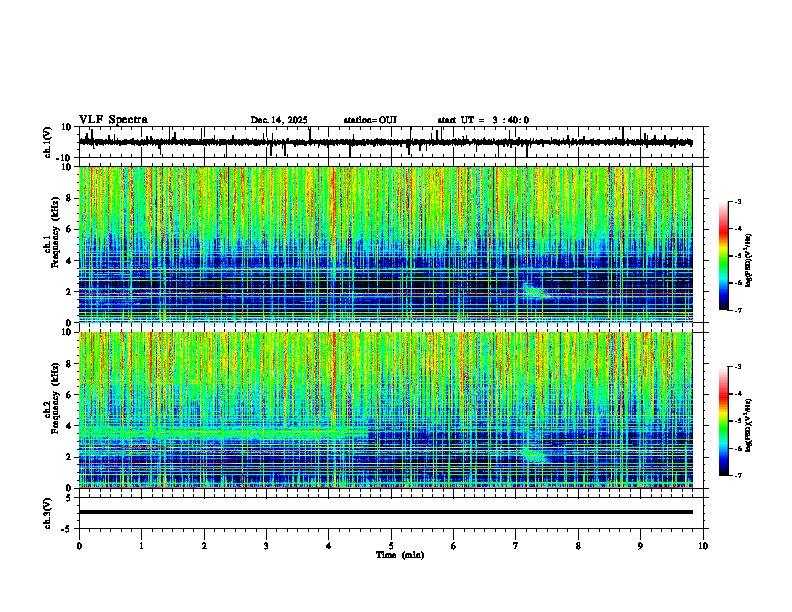Click the ch.1 voltage waveform trace
Image resolution: width=792 pixels, height=612 pixels.
coord(385,142)
